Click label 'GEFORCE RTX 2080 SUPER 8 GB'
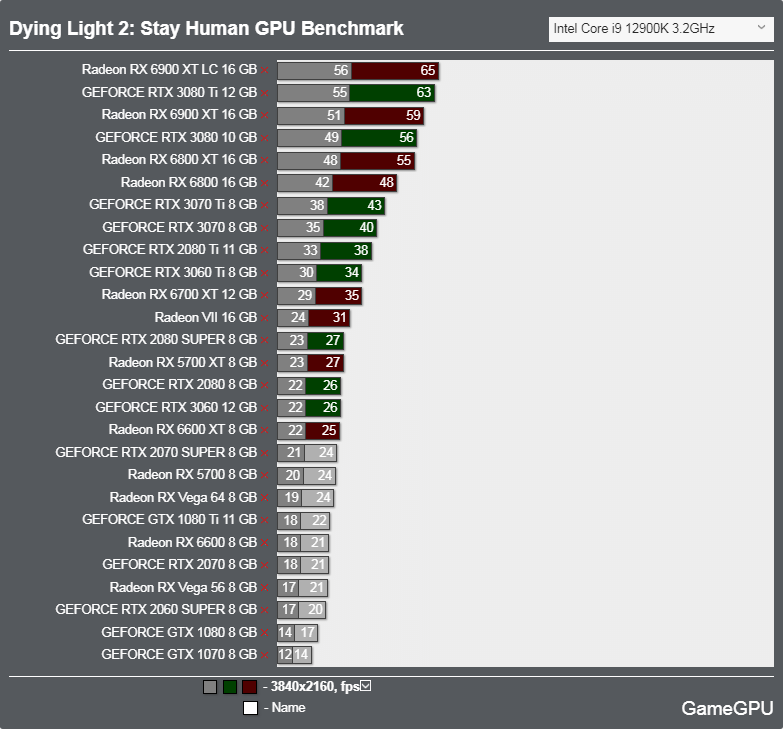 (x=156, y=340)
